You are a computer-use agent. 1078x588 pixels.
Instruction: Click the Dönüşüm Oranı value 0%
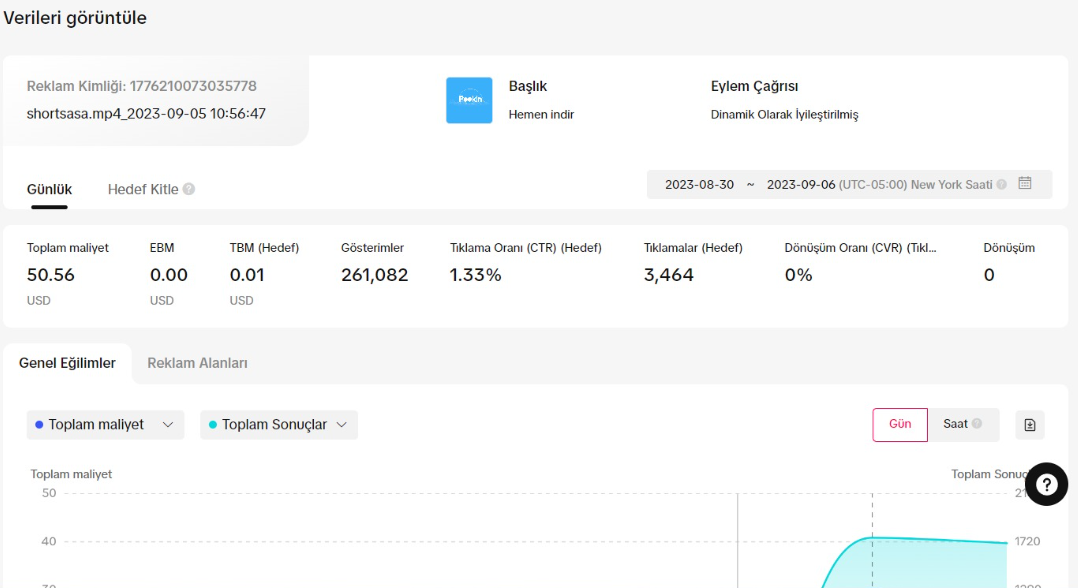point(798,274)
